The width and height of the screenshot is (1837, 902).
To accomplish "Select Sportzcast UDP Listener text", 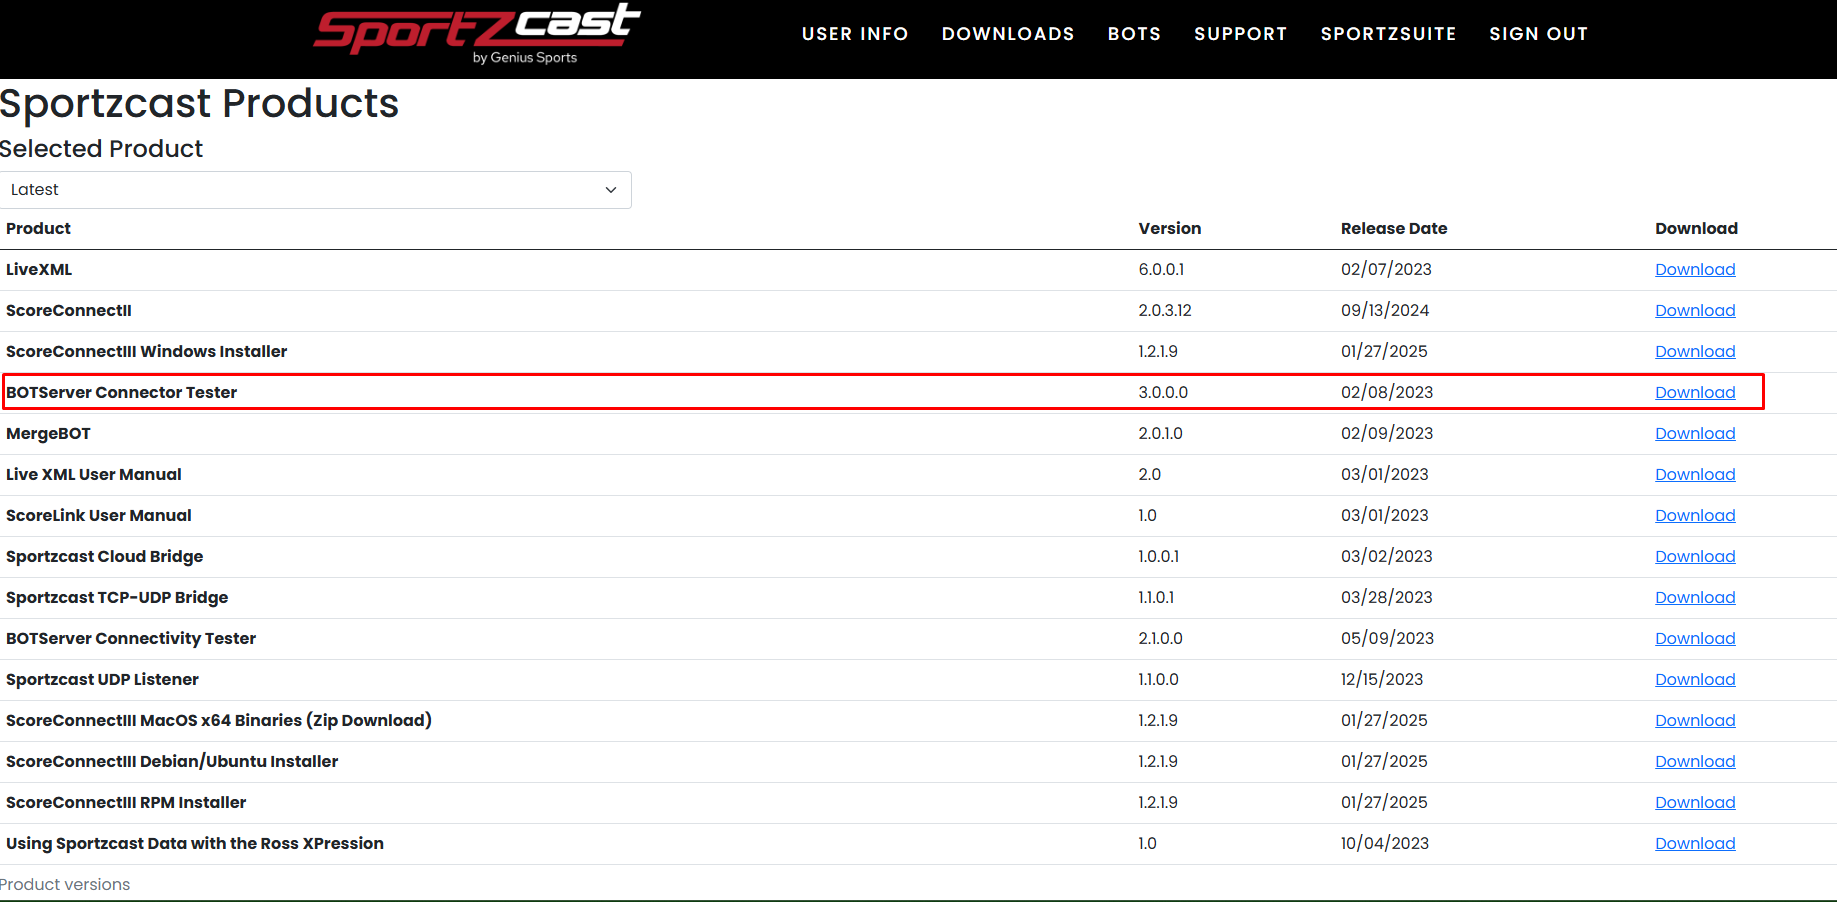I will click(102, 679).
